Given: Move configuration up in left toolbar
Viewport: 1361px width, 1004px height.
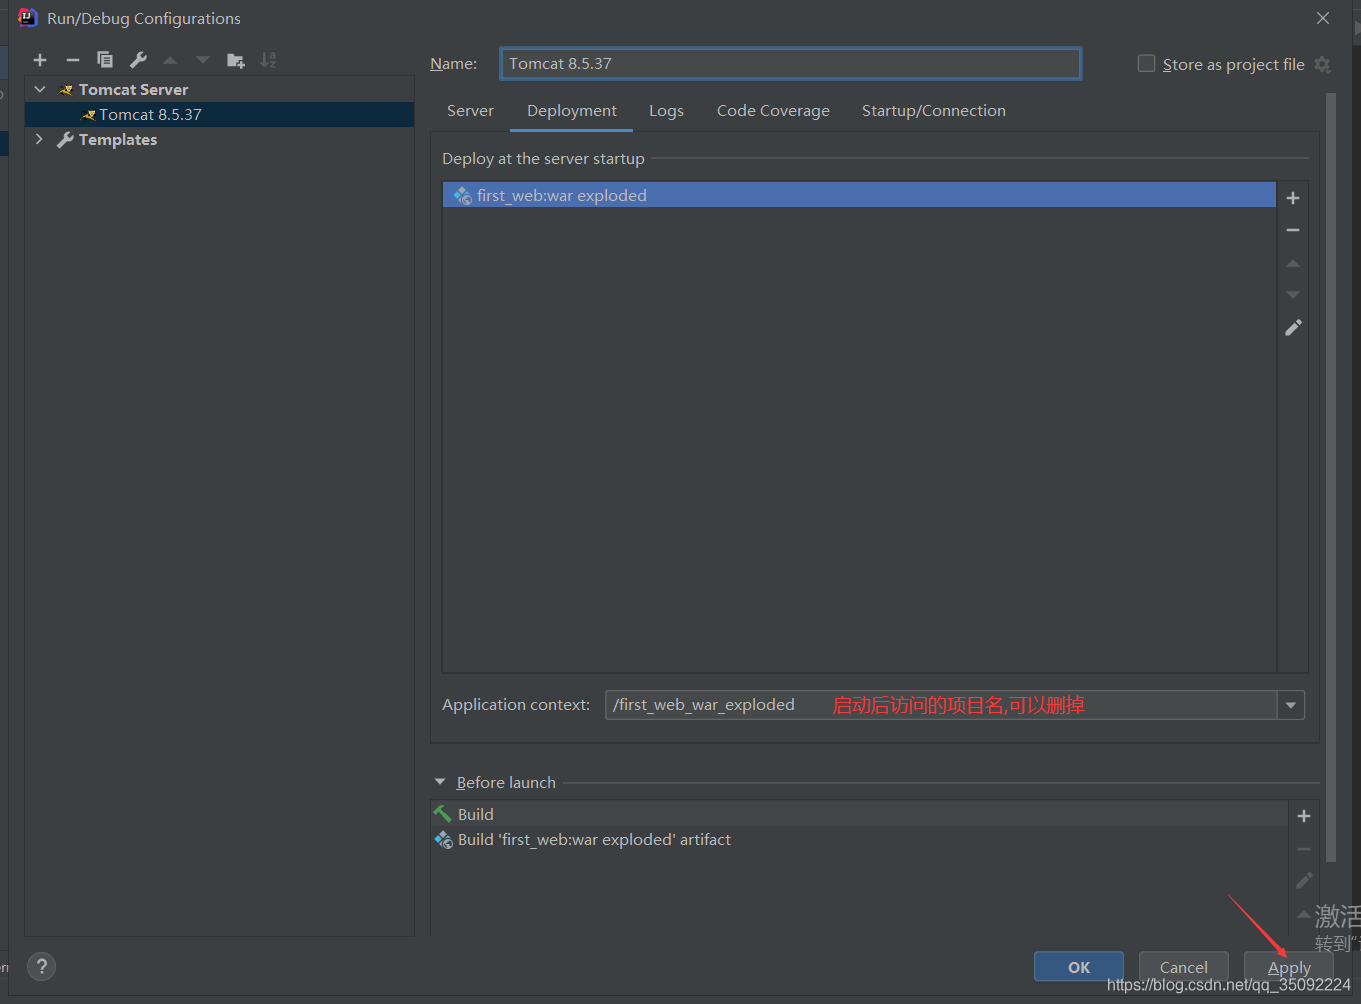Looking at the screenshot, I should pos(170,60).
